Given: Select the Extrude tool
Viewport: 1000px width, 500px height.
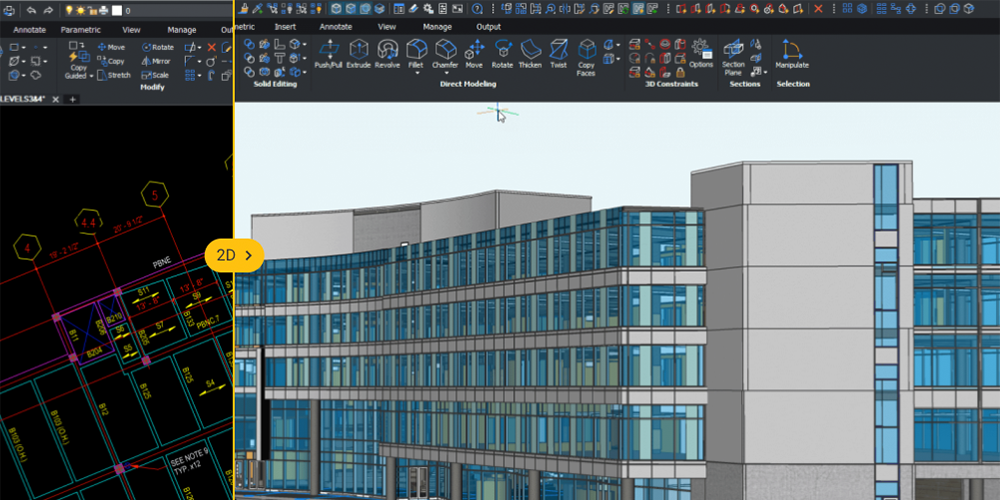Looking at the screenshot, I should pos(358,54).
